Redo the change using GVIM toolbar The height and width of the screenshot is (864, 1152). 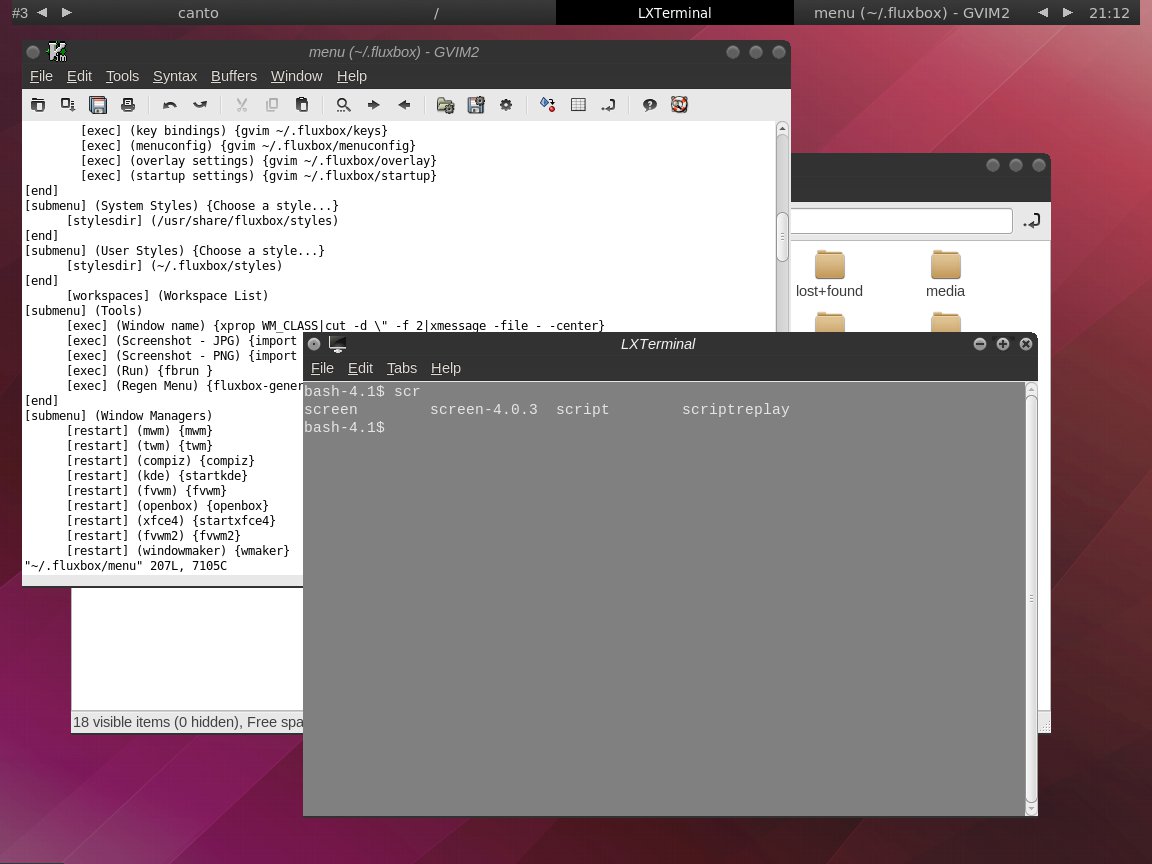(x=200, y=105)
